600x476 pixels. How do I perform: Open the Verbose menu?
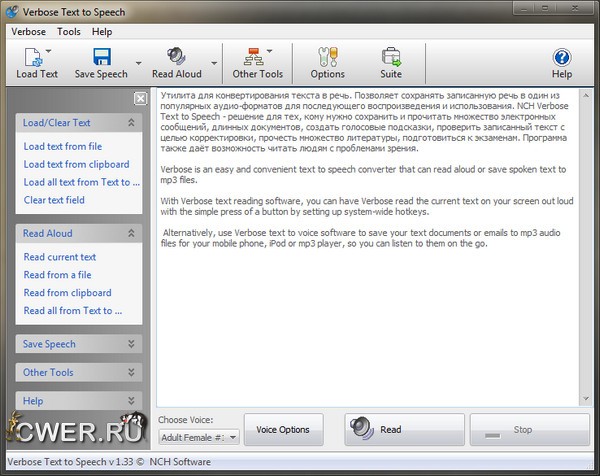coord(28,31)
